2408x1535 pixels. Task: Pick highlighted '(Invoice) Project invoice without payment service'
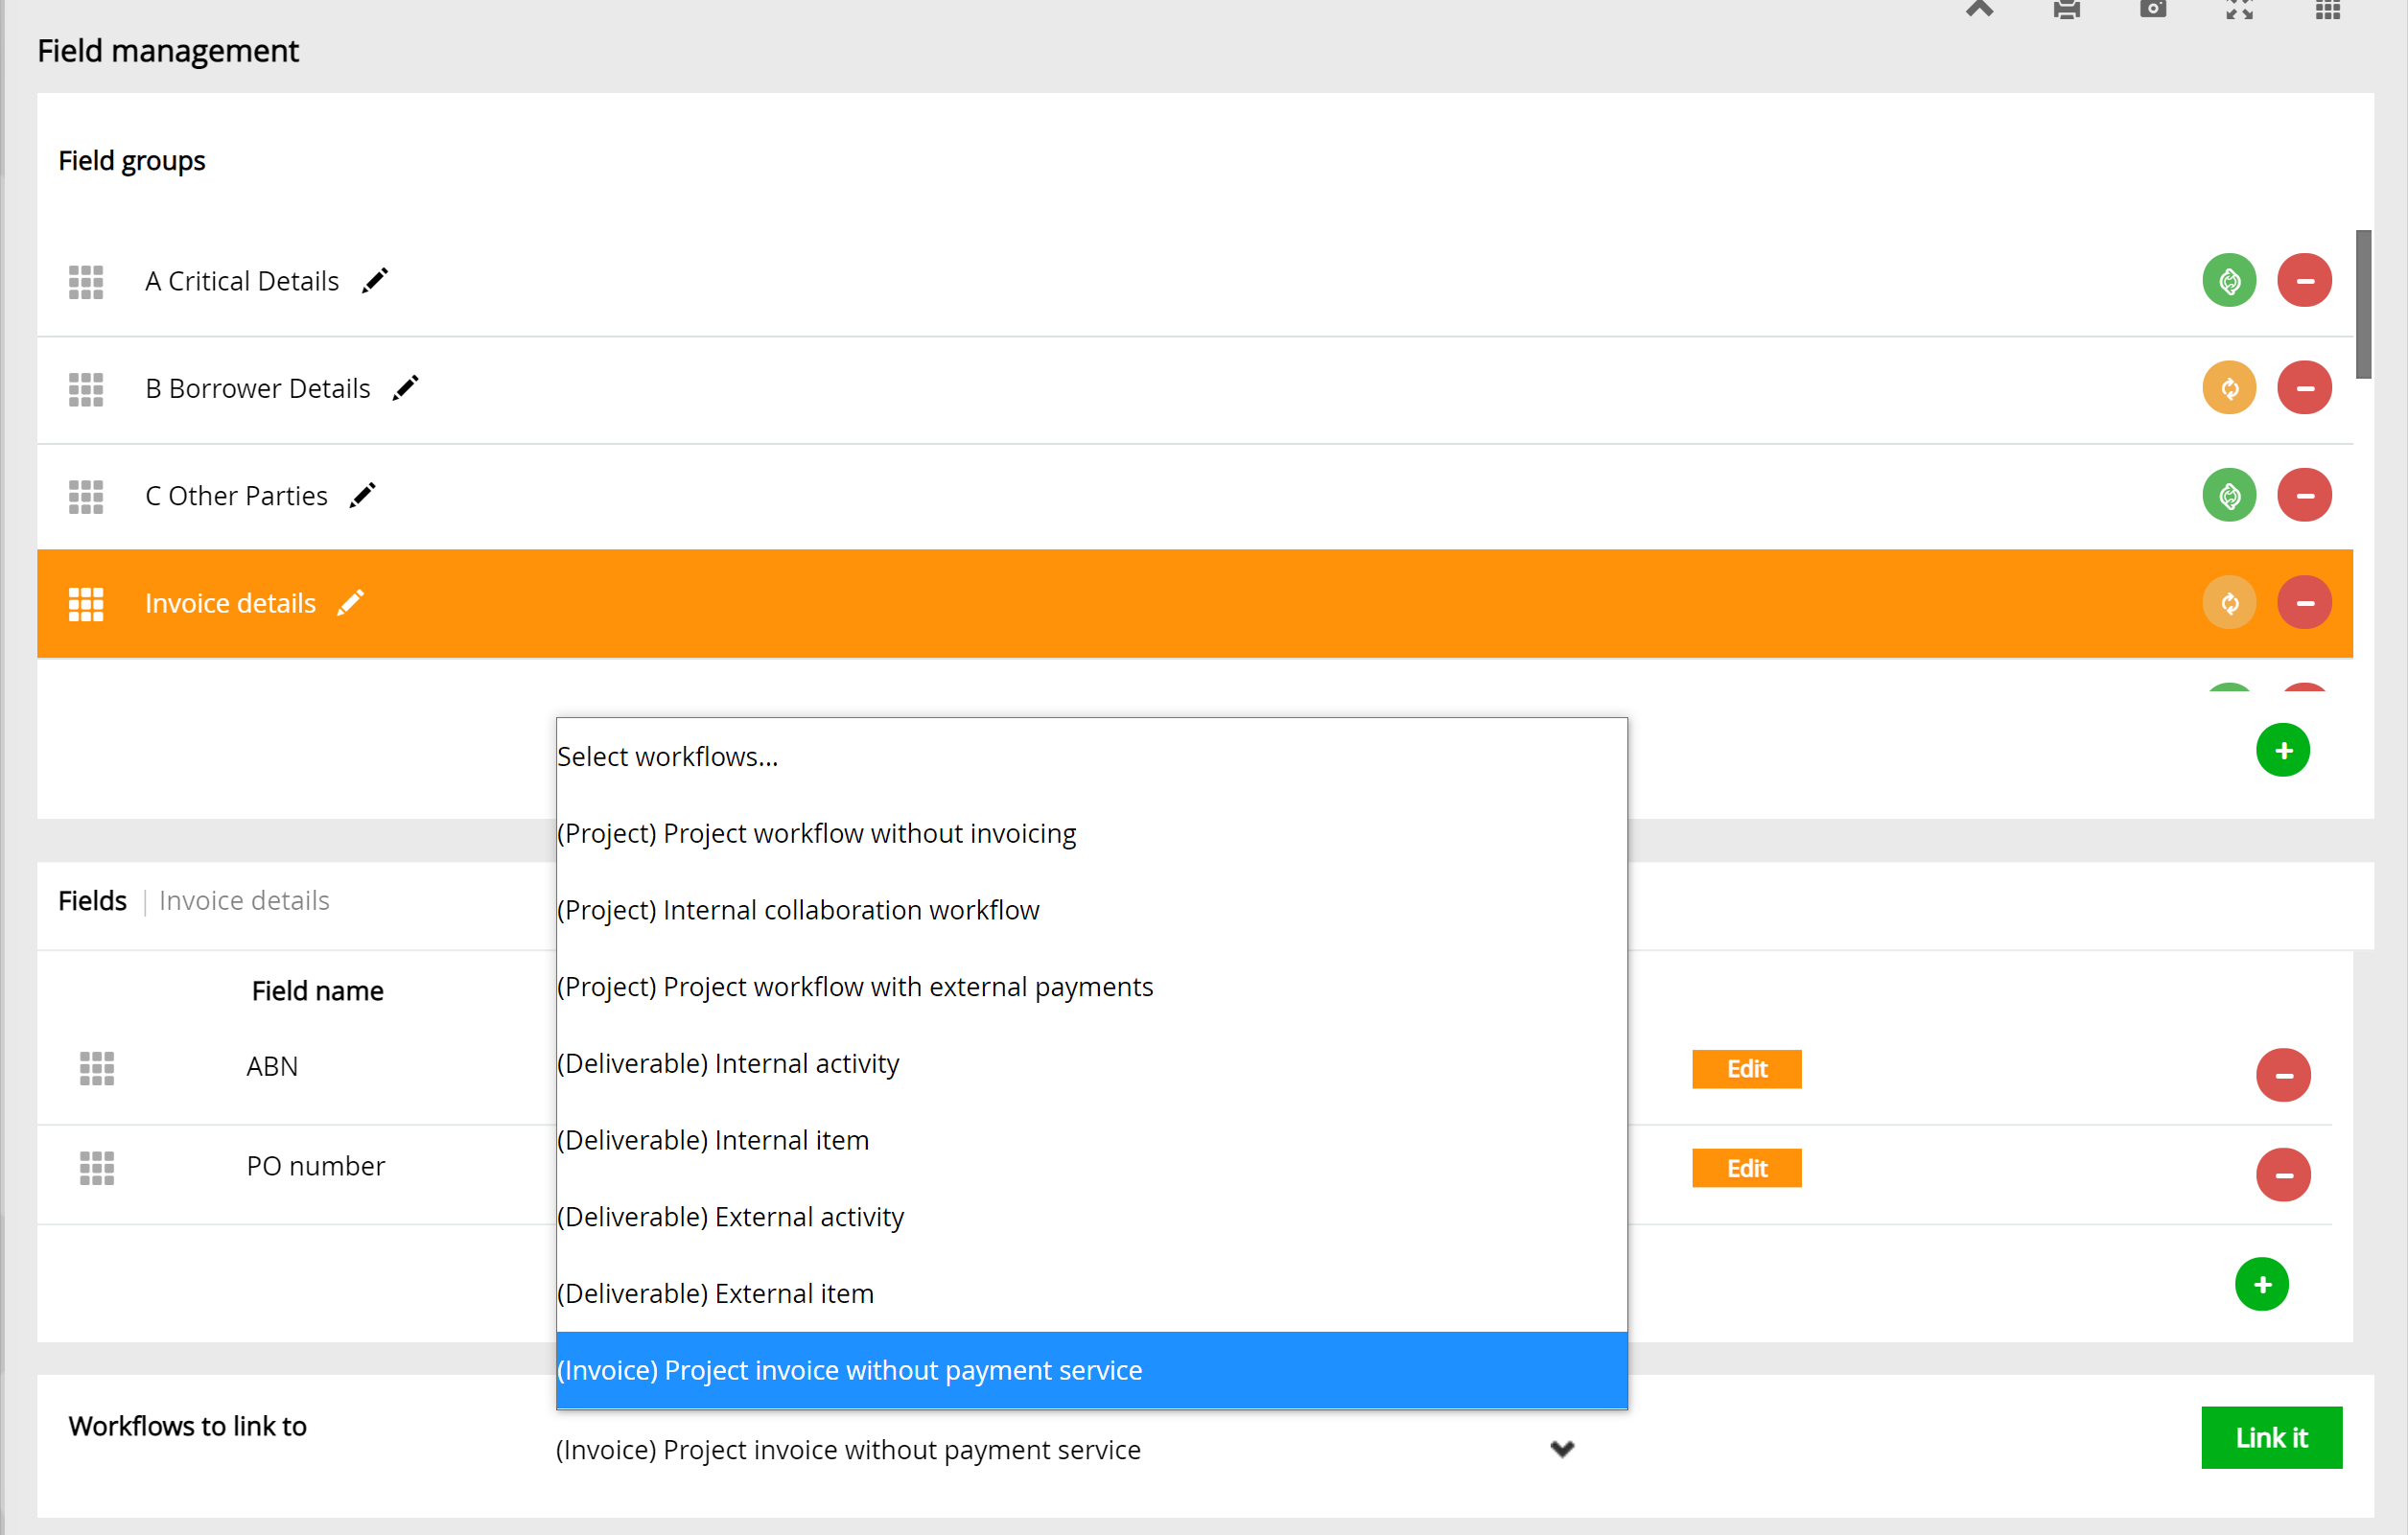[1091, 1370]
